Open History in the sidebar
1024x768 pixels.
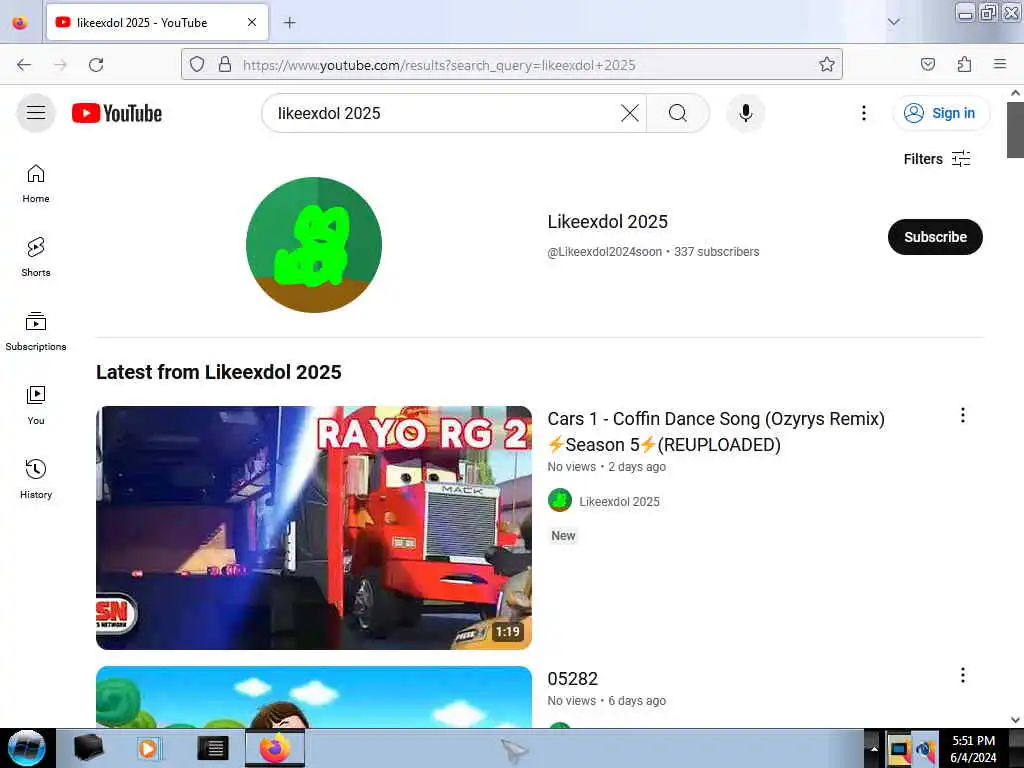[36, 479]
